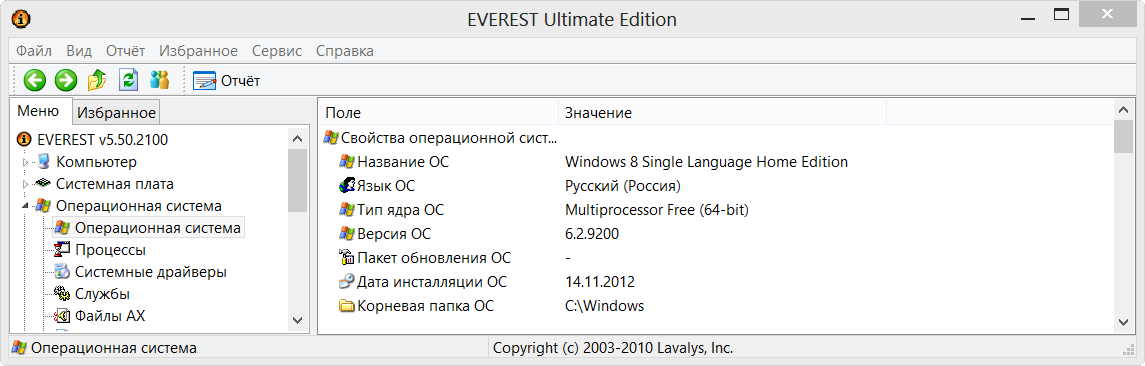
Task: Select the Процессы tree item
Action: [101, 250]
